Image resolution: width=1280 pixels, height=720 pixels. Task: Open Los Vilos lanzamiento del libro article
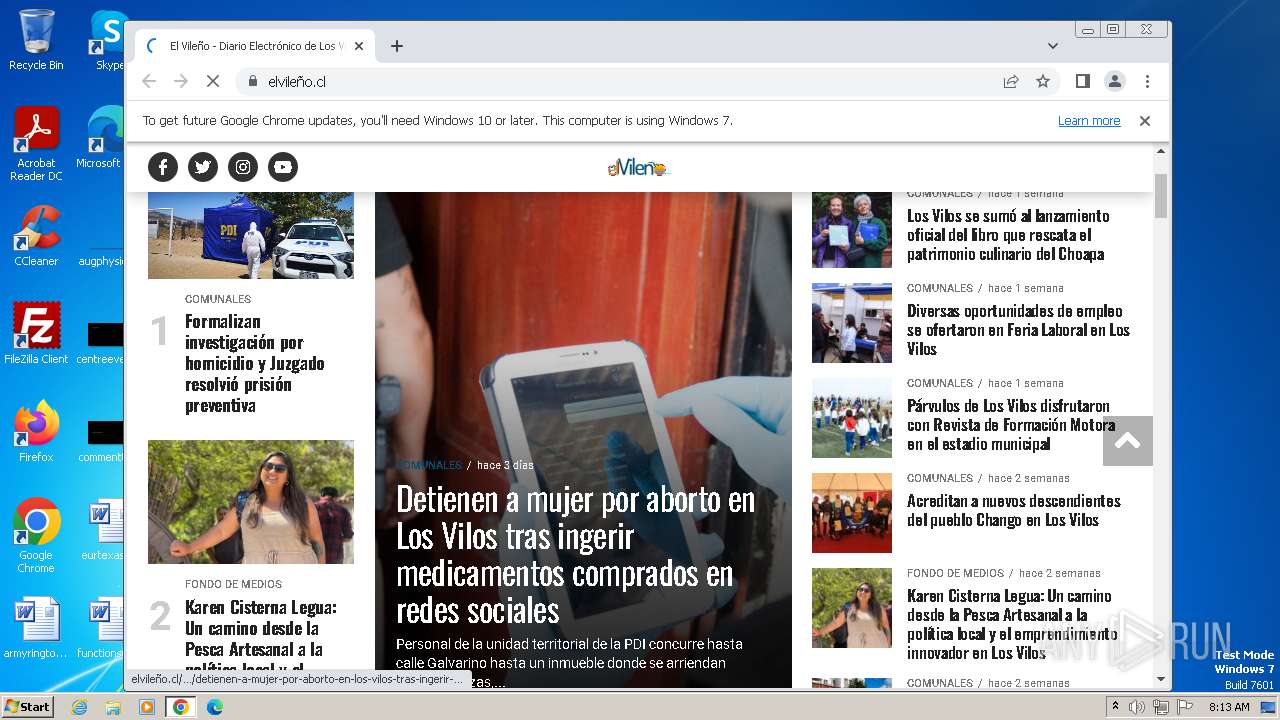pyautogui.click(x=1008, y=235)
